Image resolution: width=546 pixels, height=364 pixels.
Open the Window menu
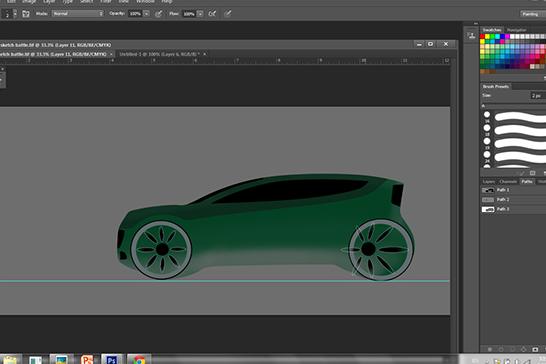tap(145, 1)
